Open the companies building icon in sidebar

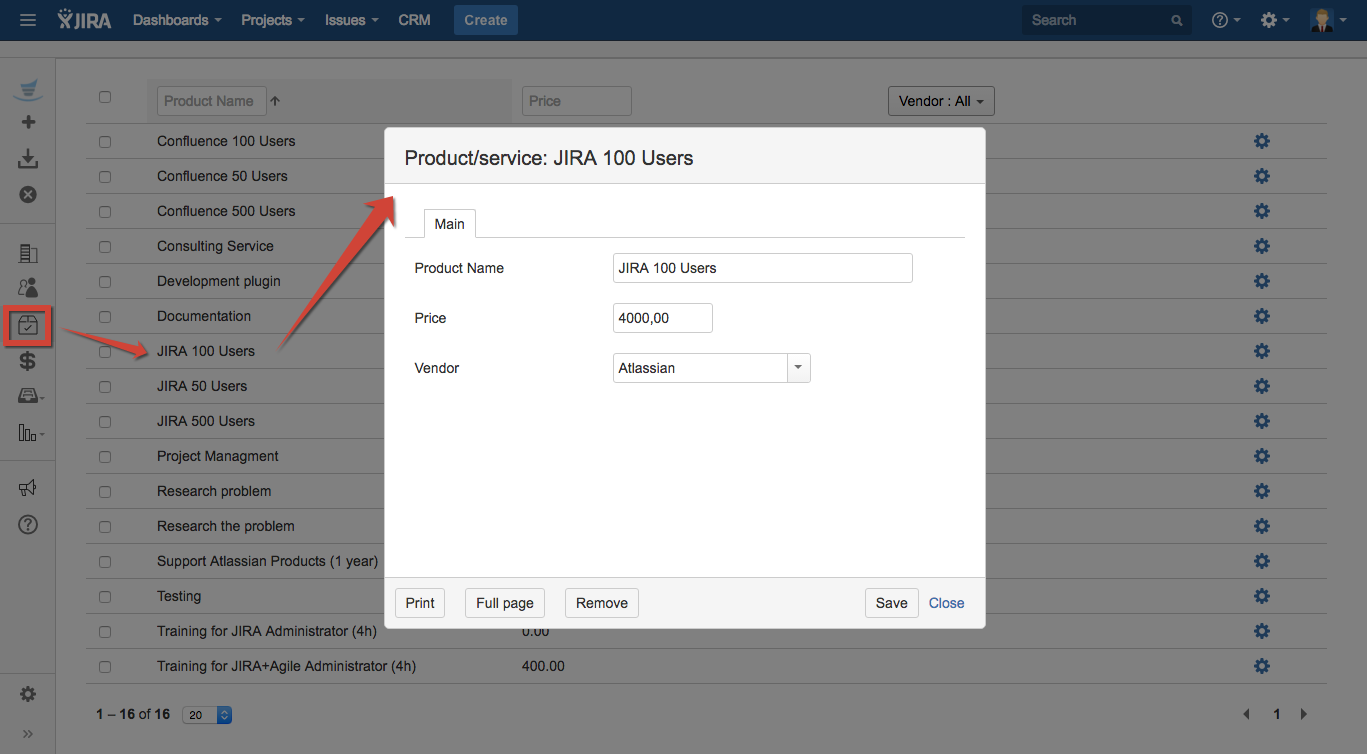coord(28,254)
